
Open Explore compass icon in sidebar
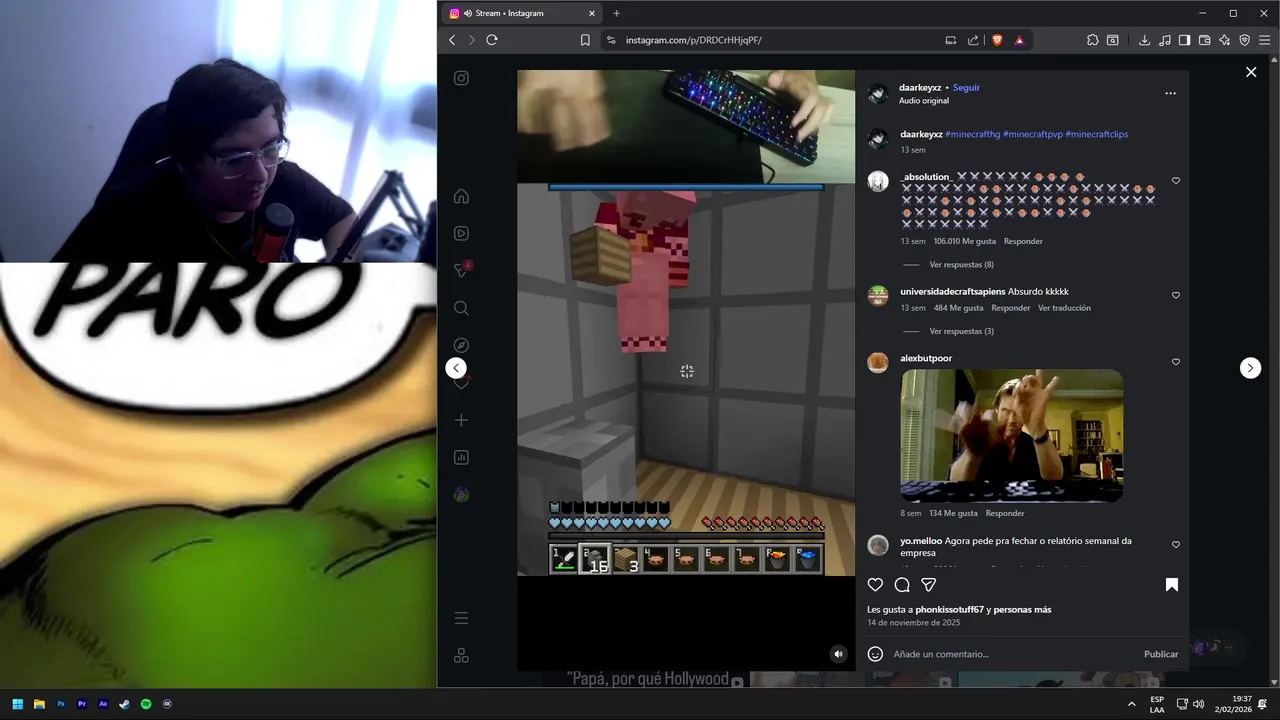(461, 345)
